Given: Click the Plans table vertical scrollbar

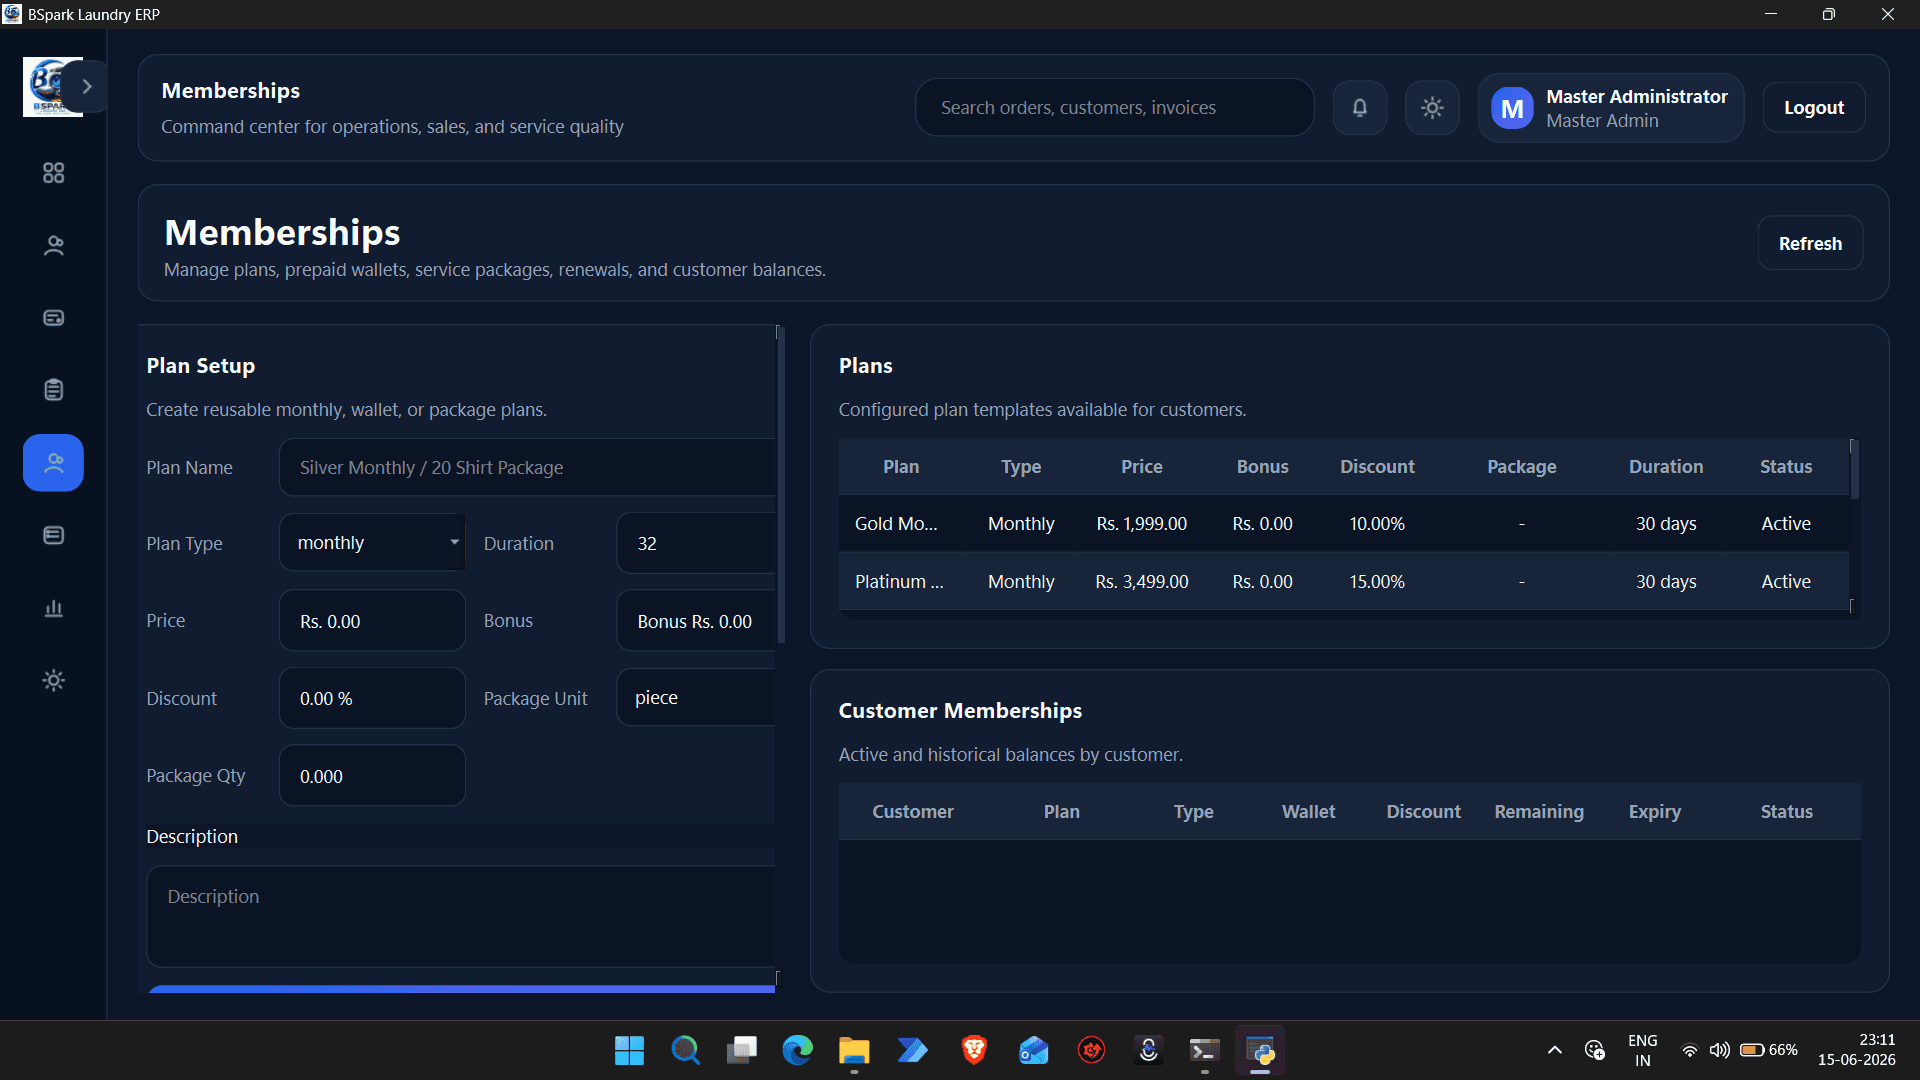Looking at the screenshot, I should point(1854,470).
